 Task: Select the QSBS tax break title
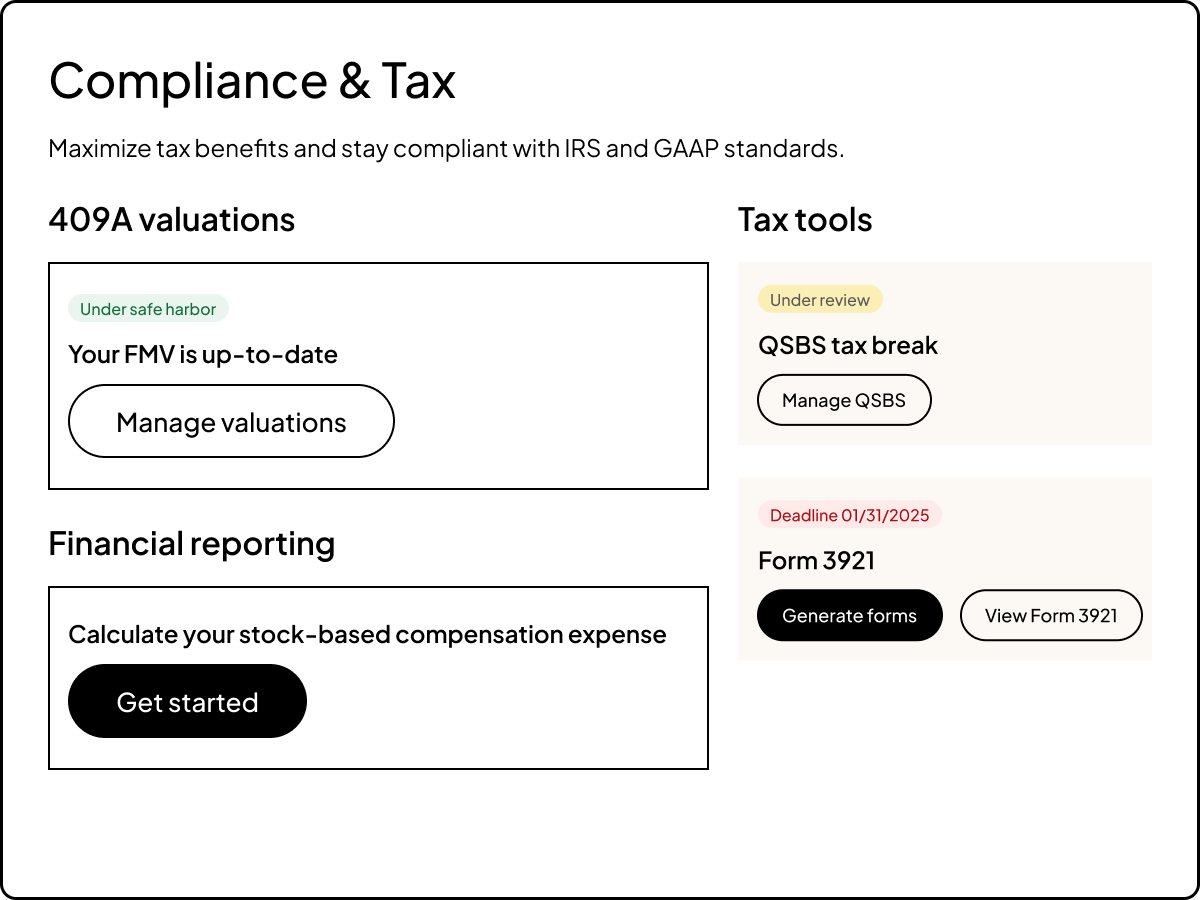[848, 346]
